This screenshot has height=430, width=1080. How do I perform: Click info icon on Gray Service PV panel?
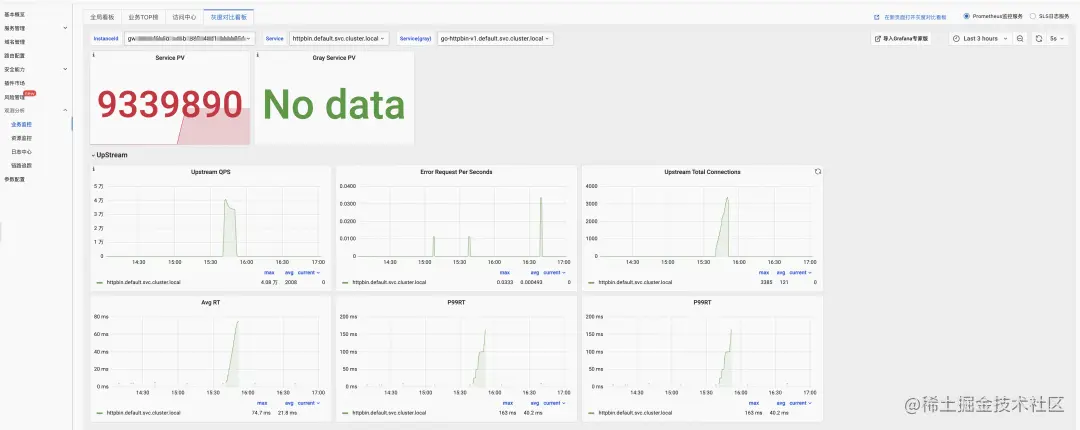click(258, 54)
